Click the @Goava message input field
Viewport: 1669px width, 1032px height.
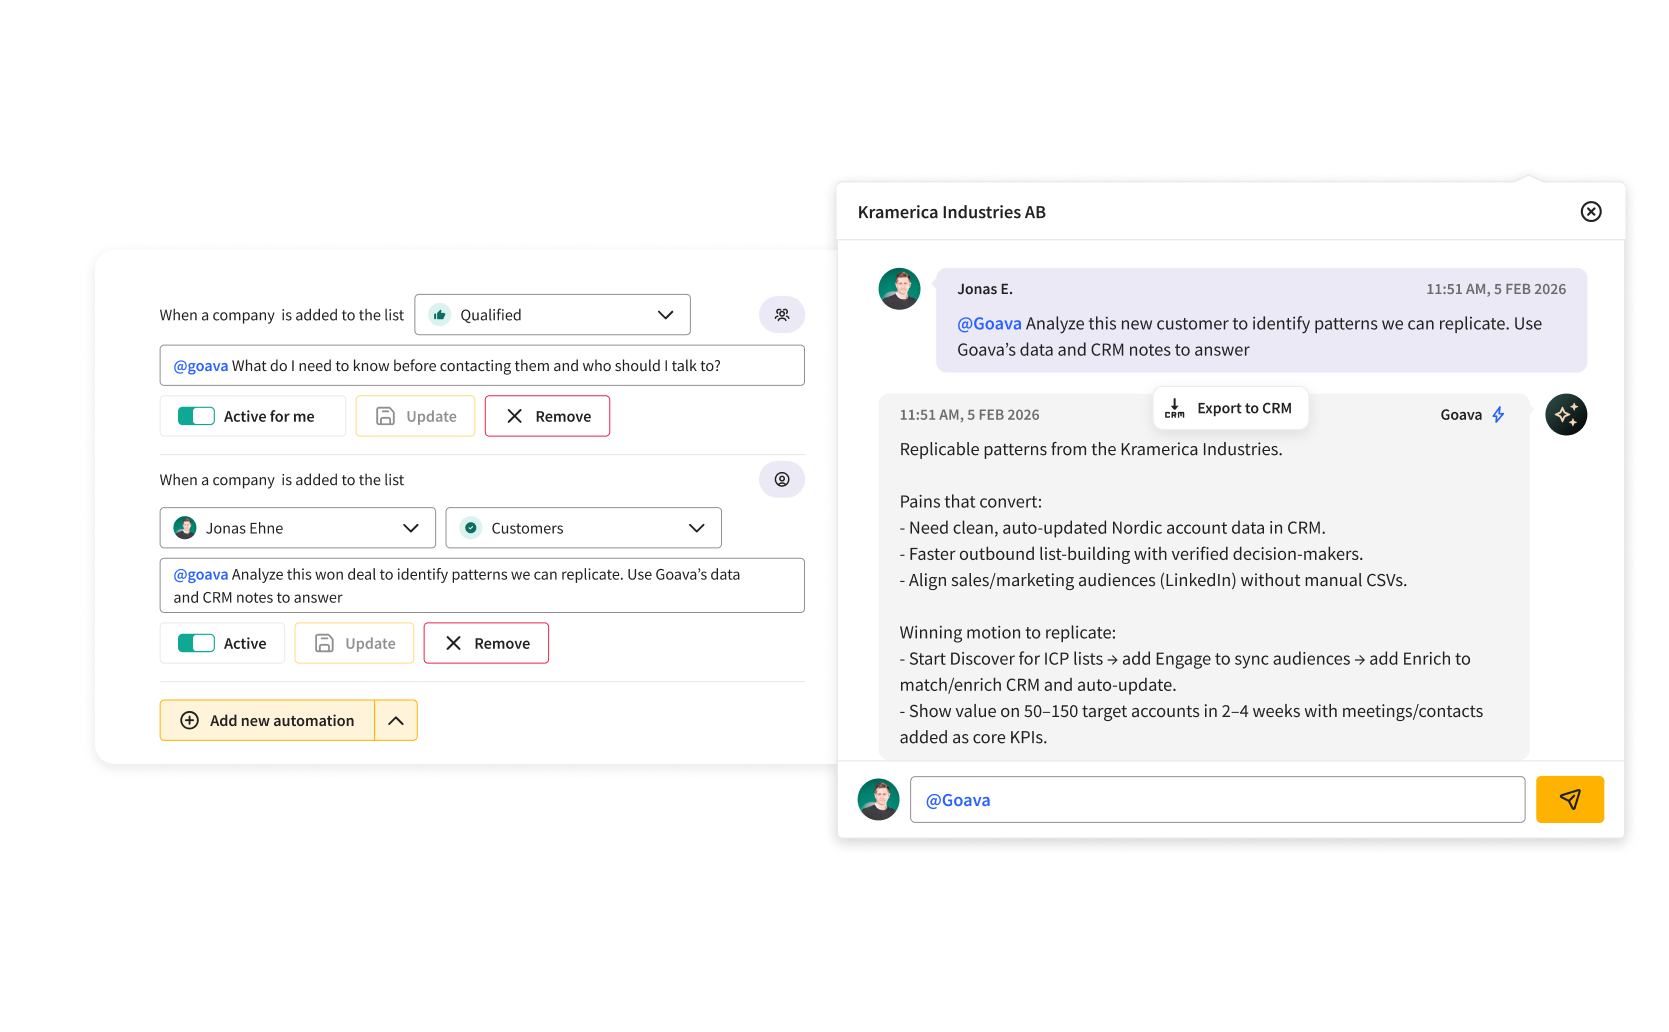pyautogui.click(x=1216, y=800)
